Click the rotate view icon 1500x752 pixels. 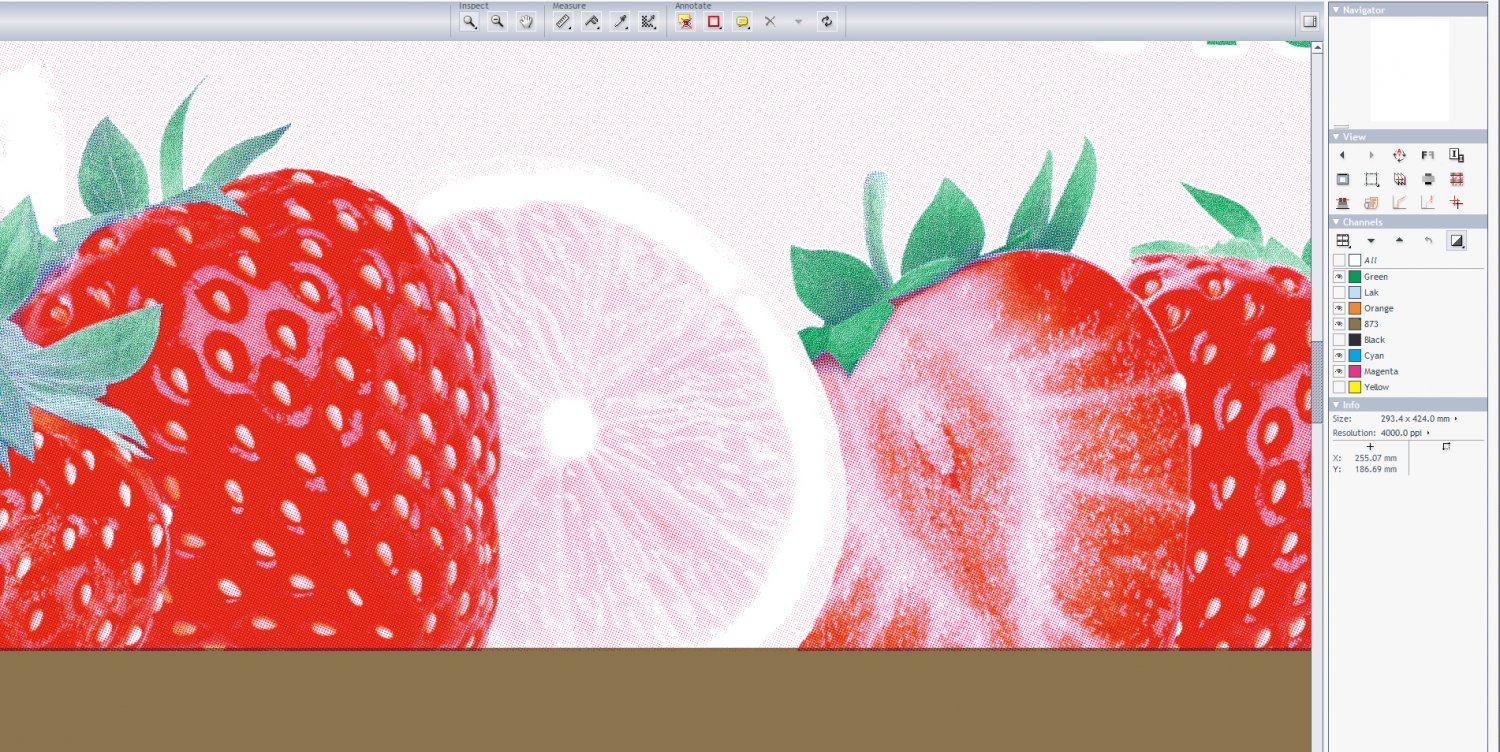1399,156
